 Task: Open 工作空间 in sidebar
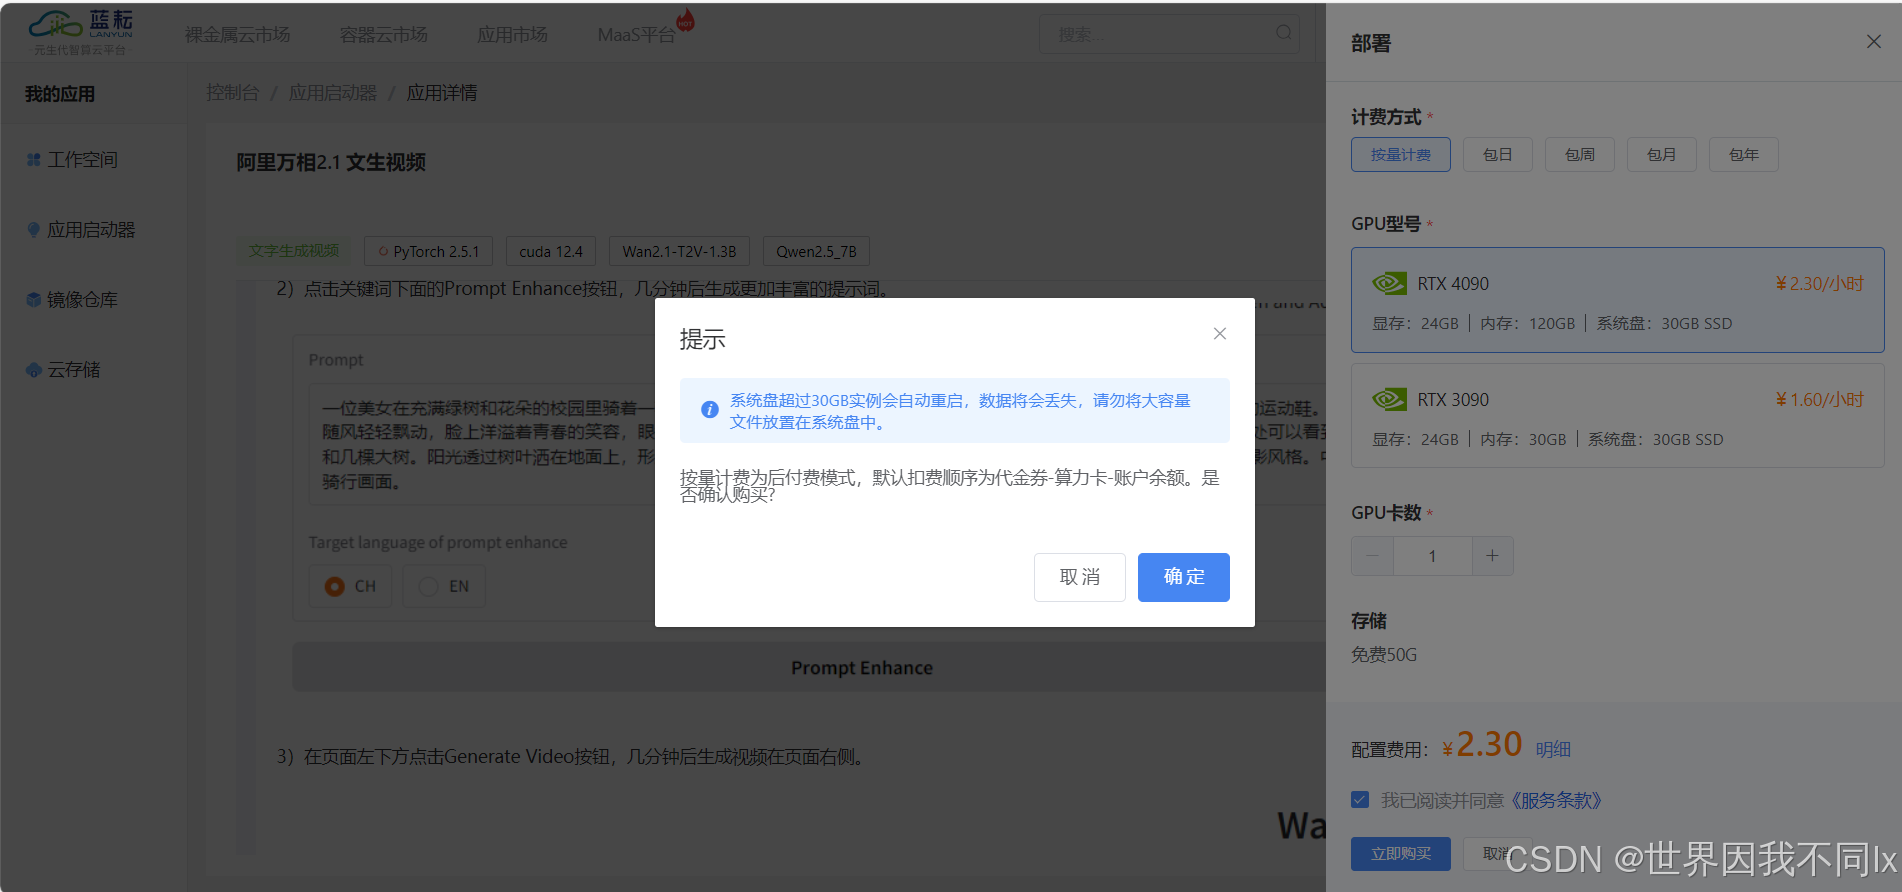tap(83, 160)
